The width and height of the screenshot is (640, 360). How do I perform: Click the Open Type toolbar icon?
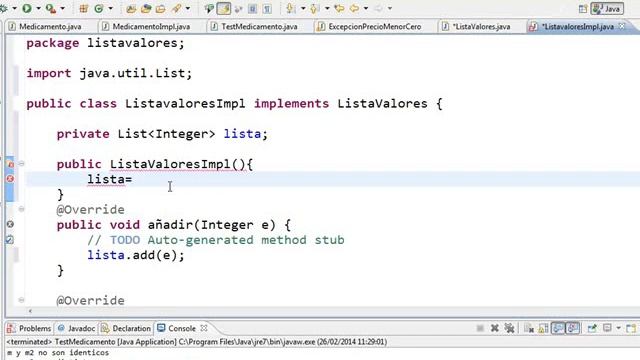(x=131, y=9)
